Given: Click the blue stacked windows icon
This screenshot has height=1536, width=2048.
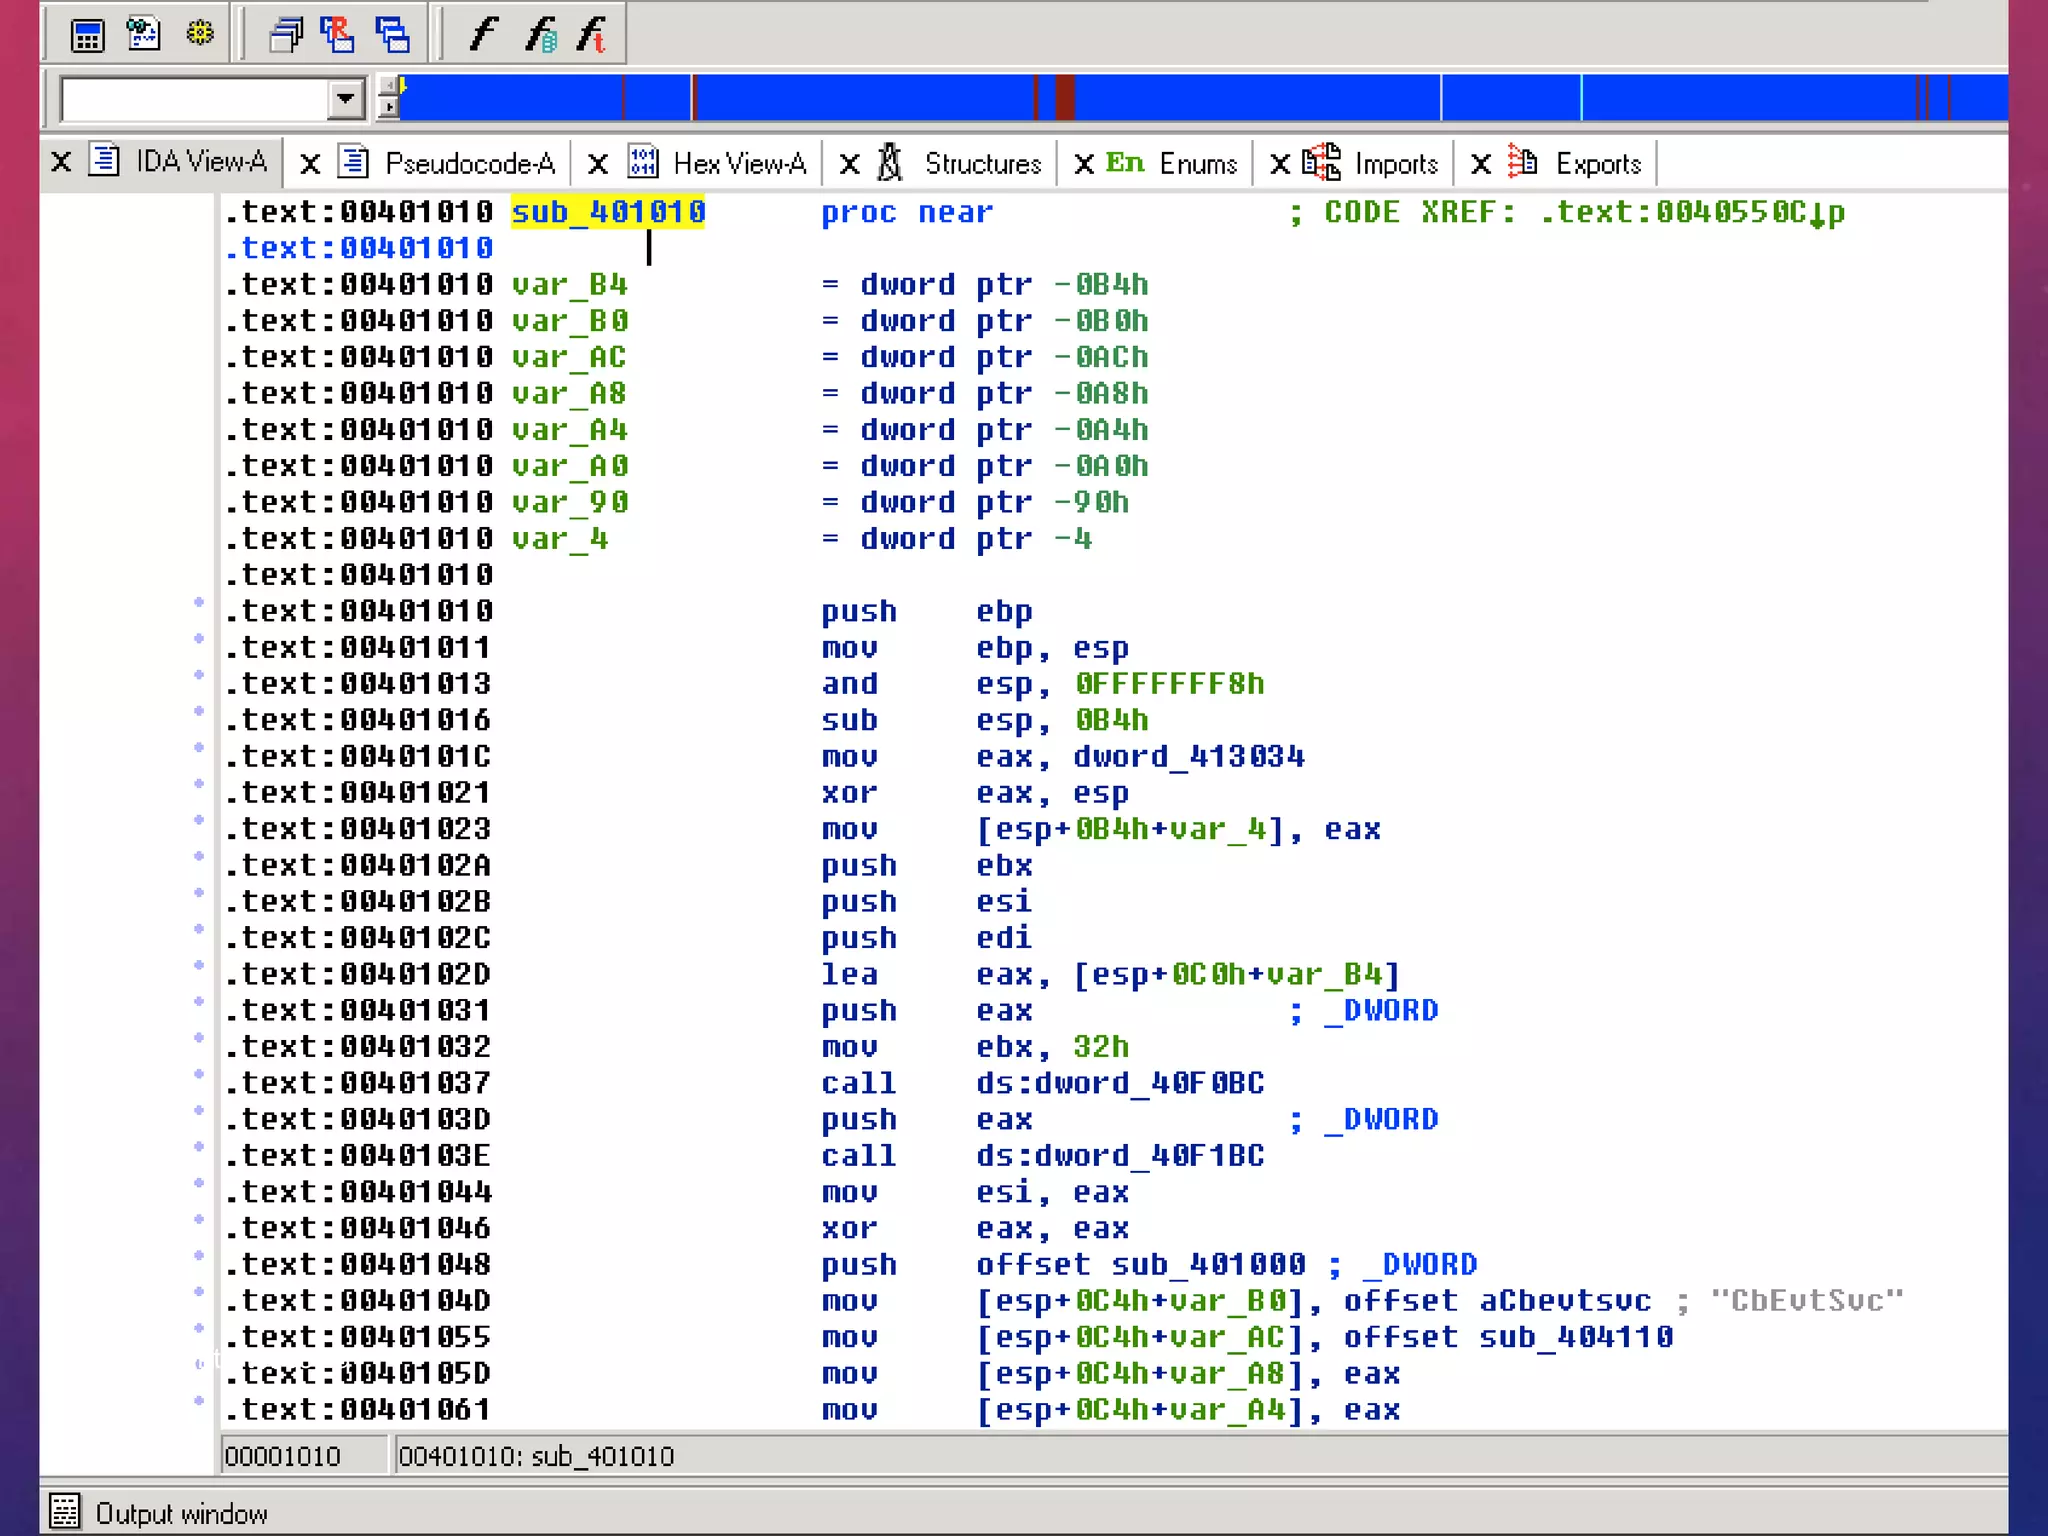Looking at the screenshot, I should coord(392,35).
